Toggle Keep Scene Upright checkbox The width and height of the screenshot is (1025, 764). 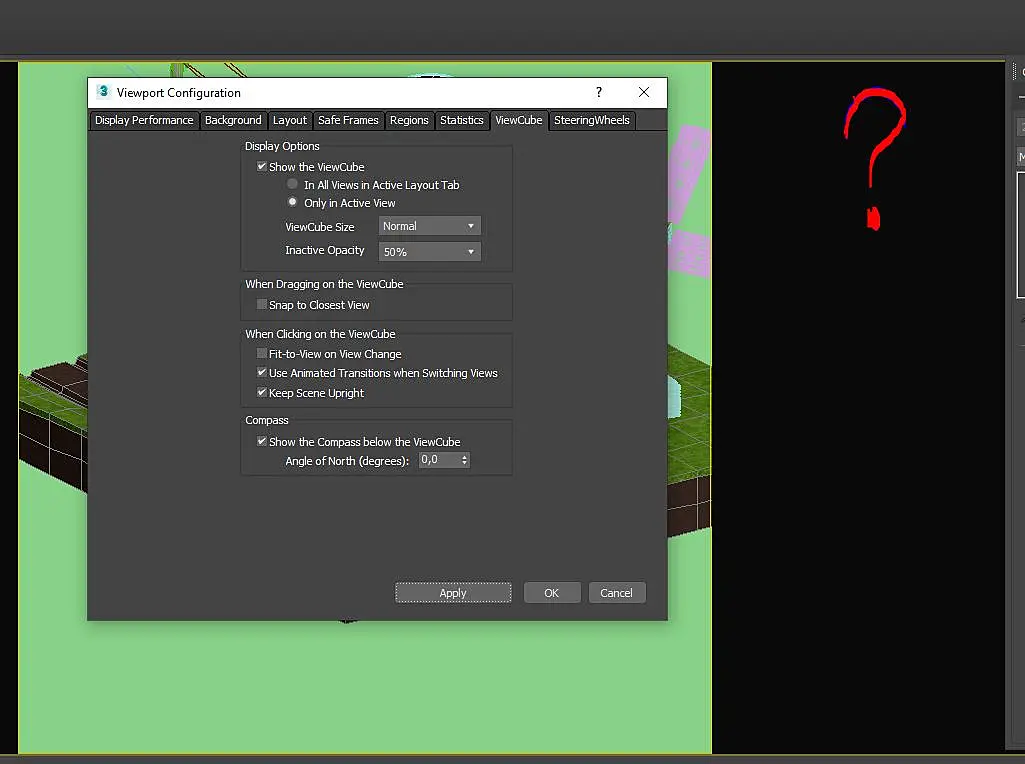(261, 392)
